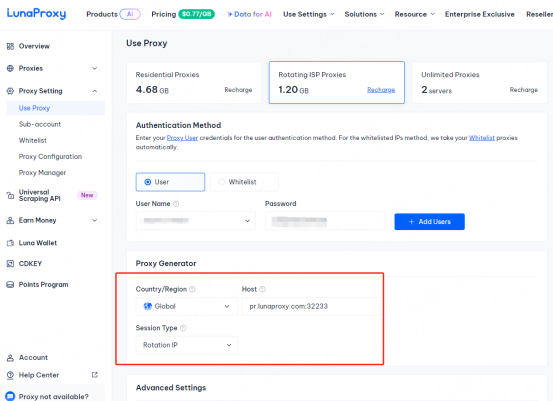
Task: Open the Solutions menu dropdown
Action: (x=364, y=14)
